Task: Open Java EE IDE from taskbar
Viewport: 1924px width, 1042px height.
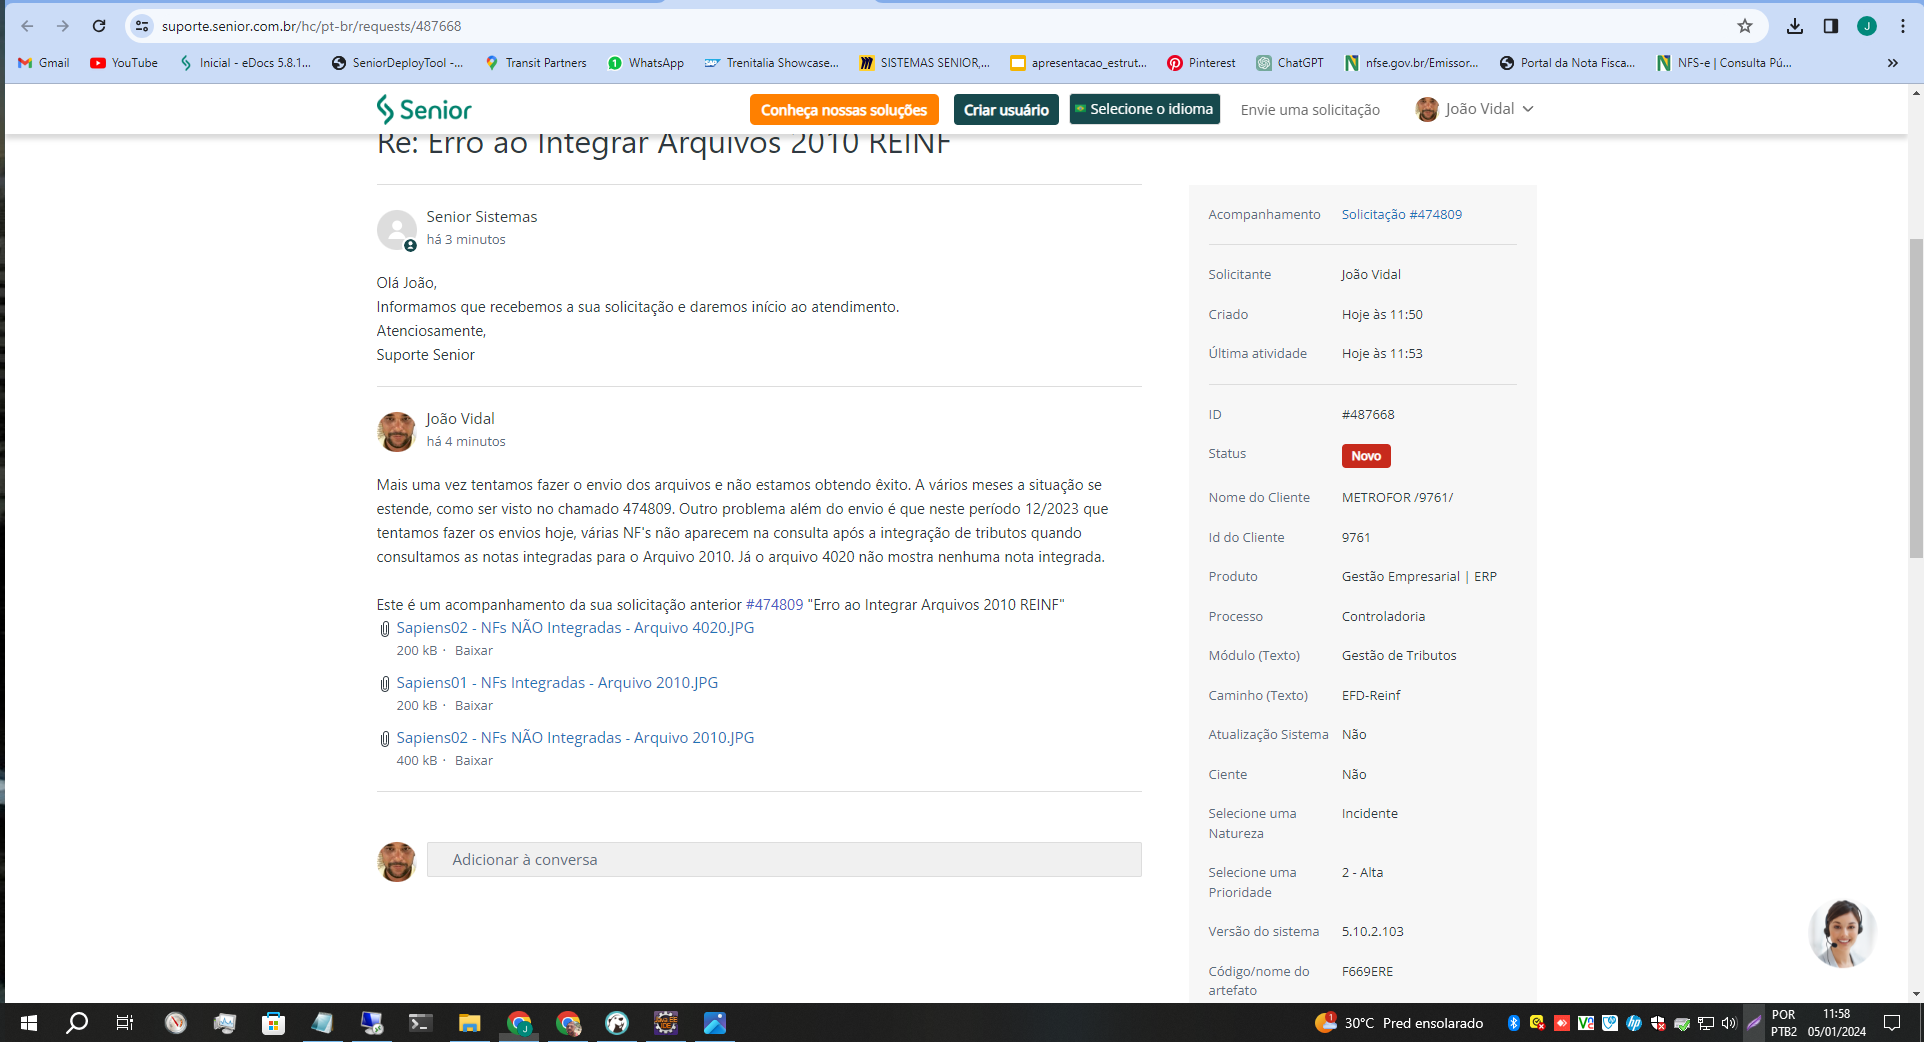Action: [666, 1023]
